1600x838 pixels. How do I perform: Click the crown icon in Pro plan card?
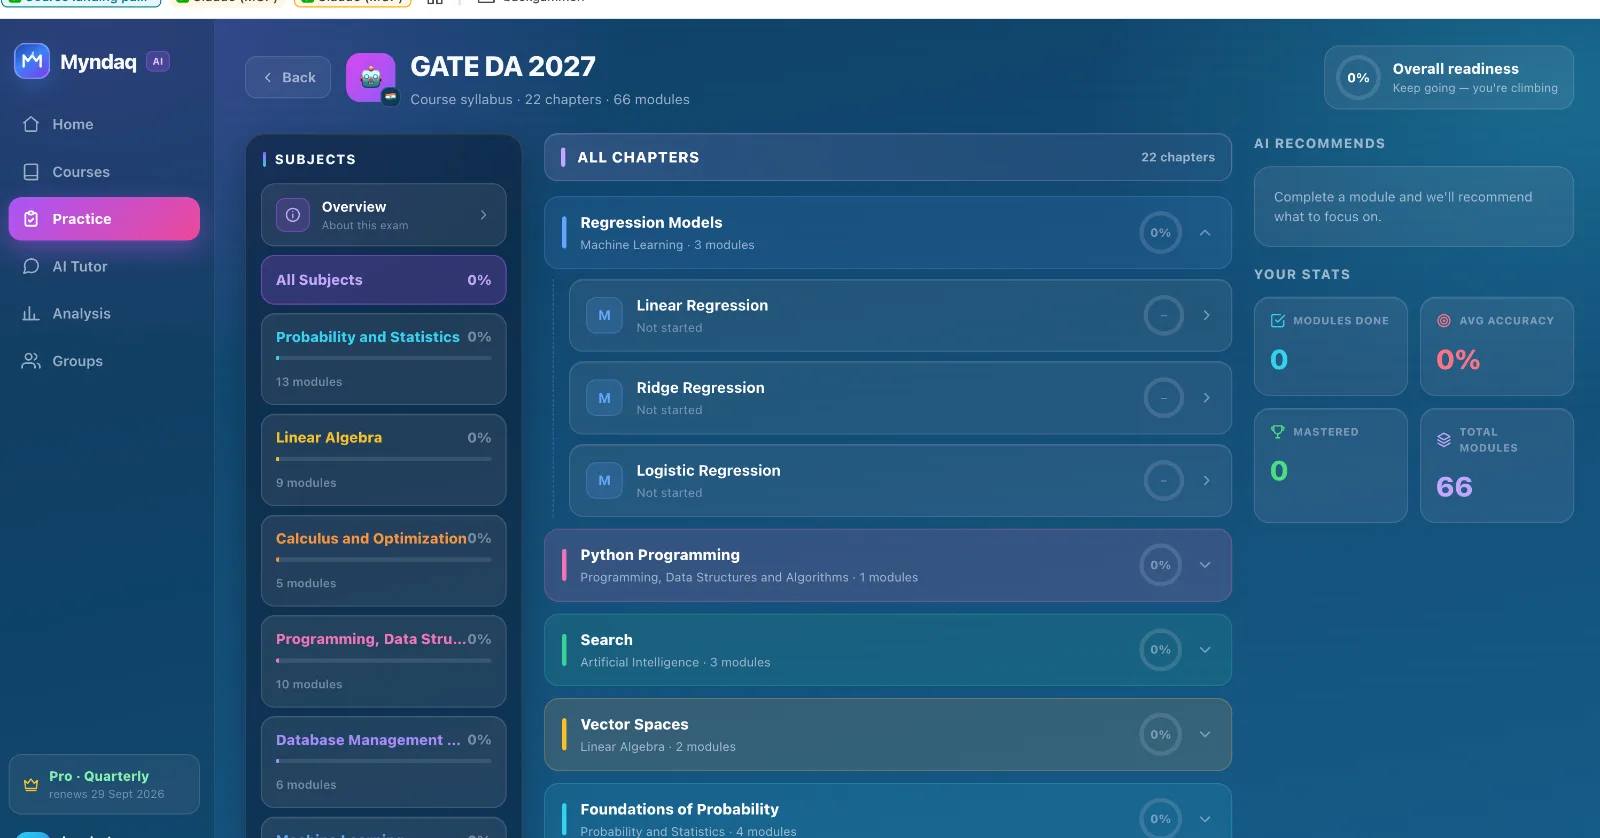point(31,785)
